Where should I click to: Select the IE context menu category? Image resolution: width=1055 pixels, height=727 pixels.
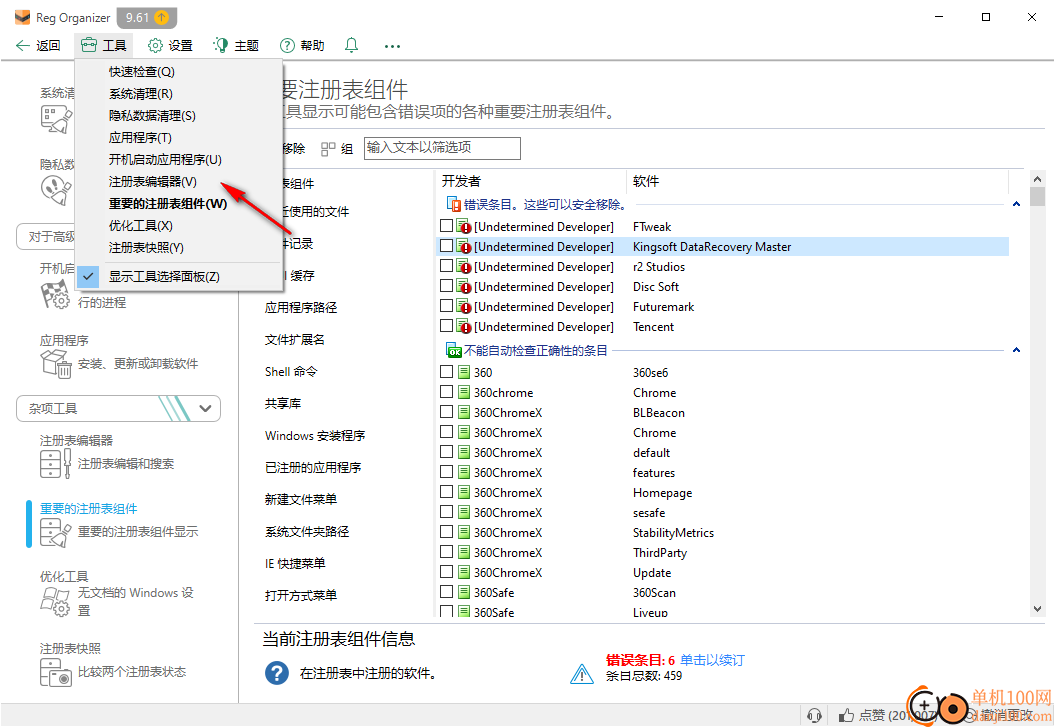pos(295,564)
